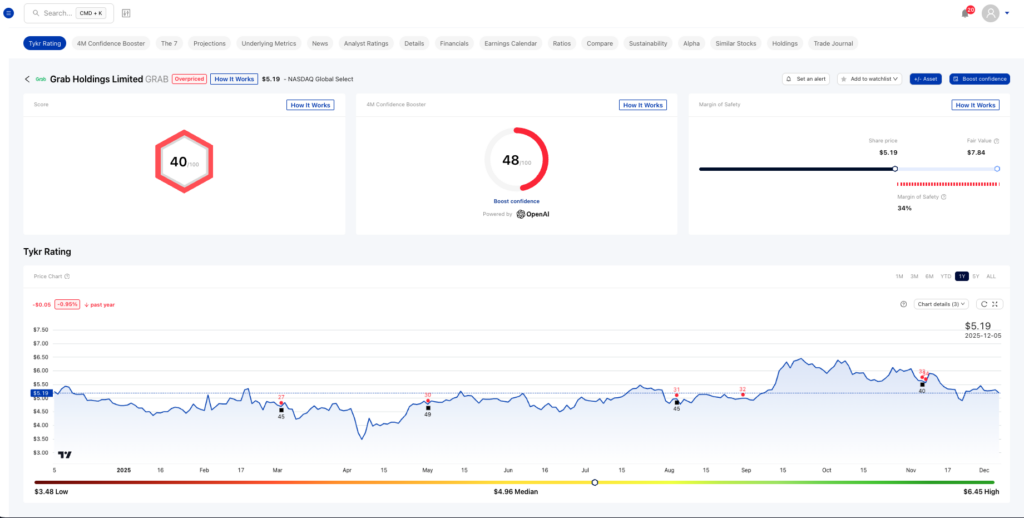1024x518 pixels.
Task: Open the filter settings icon beside search
Action: tap(126, 13)
